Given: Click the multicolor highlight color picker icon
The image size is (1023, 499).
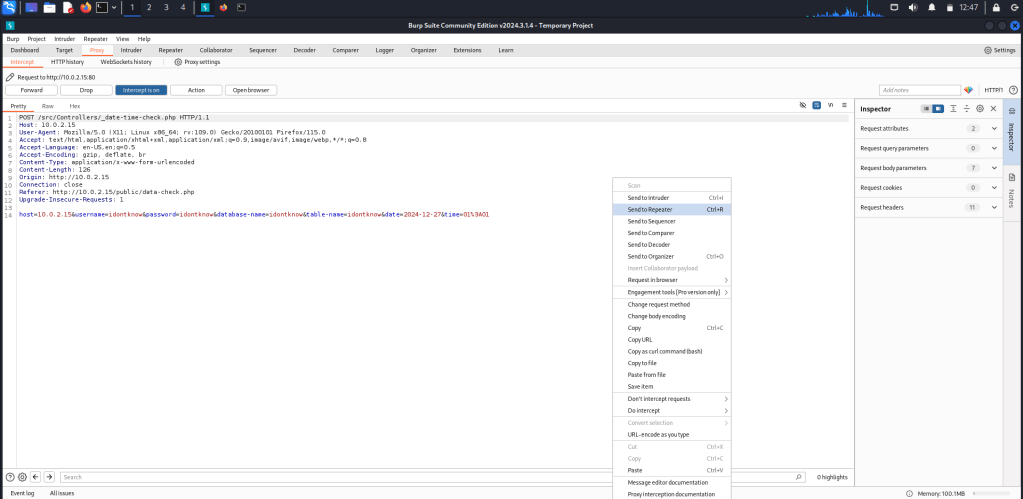Looking at the screenshot, I should coord(968,90).
